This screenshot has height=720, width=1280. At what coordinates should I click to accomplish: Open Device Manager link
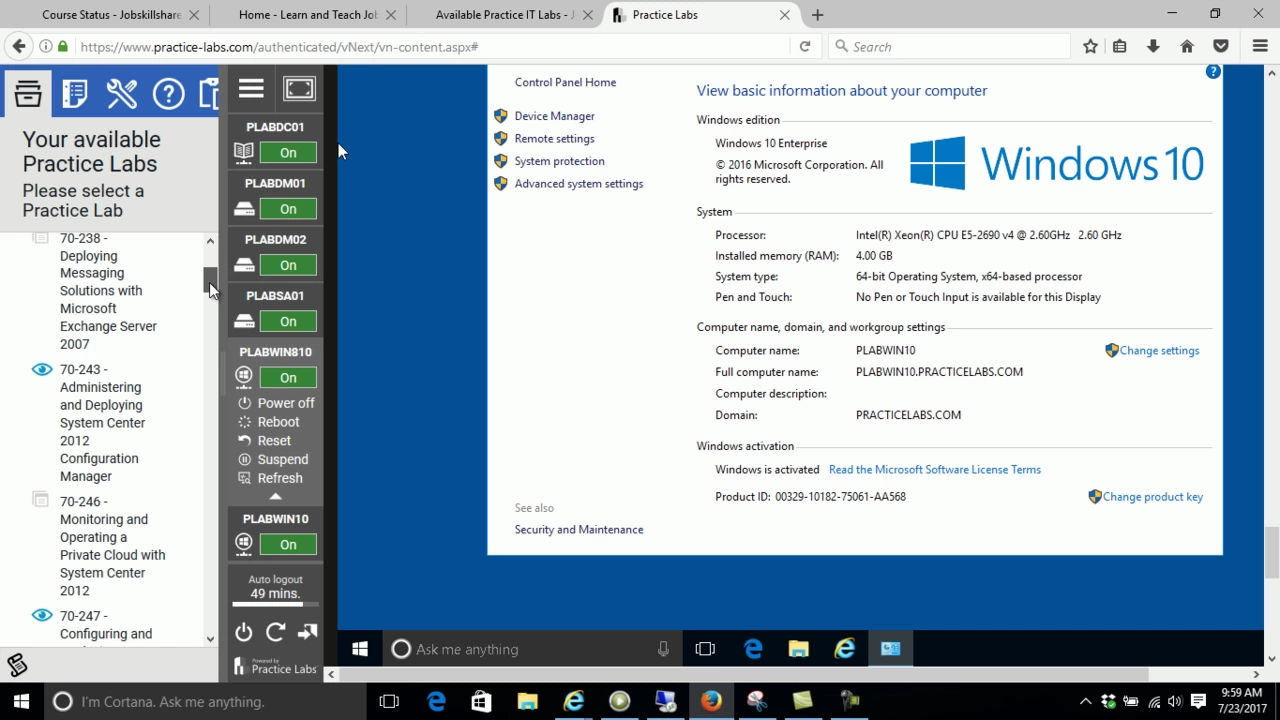point(554,116)
